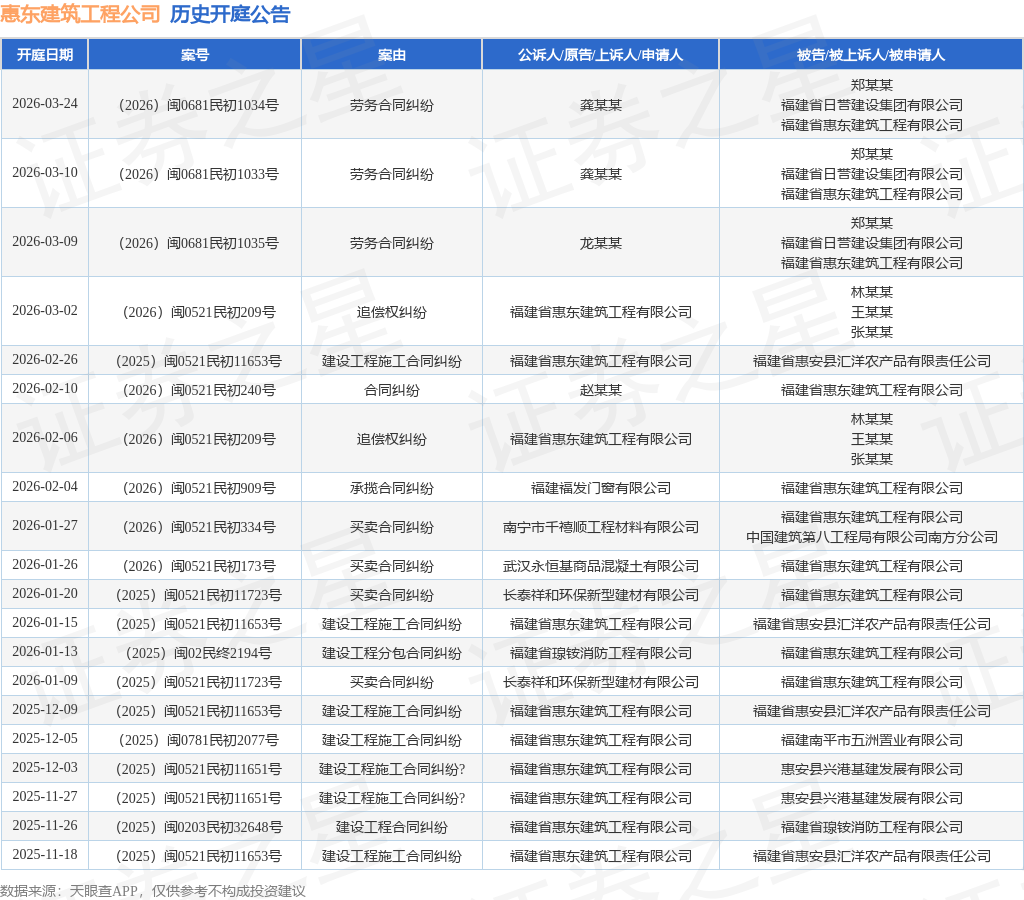Click case number (2026)闽0681民初1035号
The height and width of the screenshot is (900, 1024).
tap(198, 244)
